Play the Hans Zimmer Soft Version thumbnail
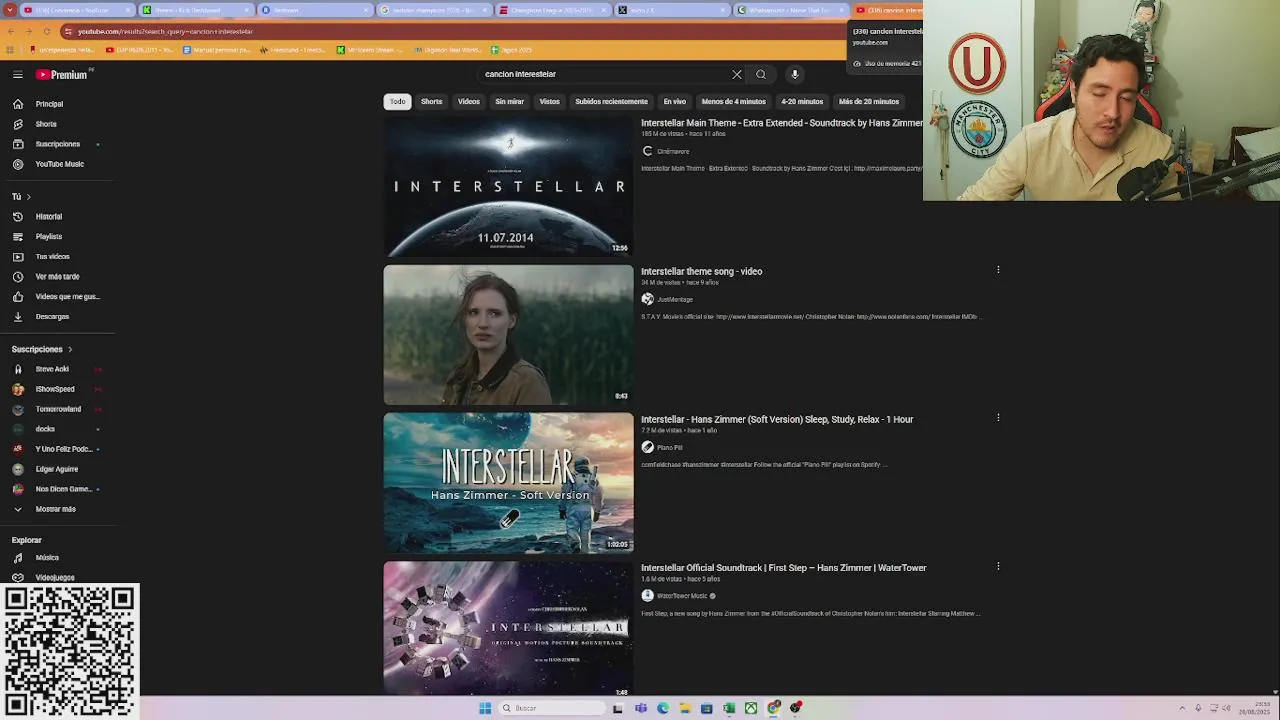This screenshot has width=1280, height=720. [508, 483]
